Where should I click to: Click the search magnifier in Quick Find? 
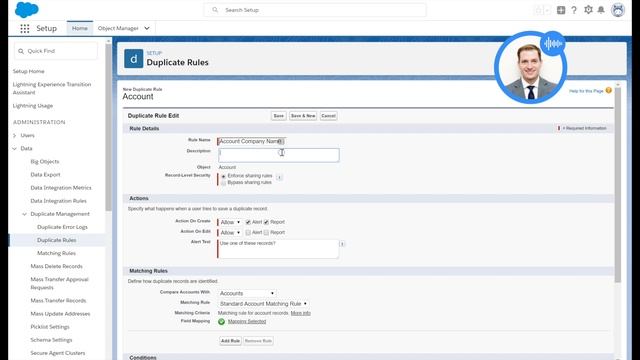(21, 51)
